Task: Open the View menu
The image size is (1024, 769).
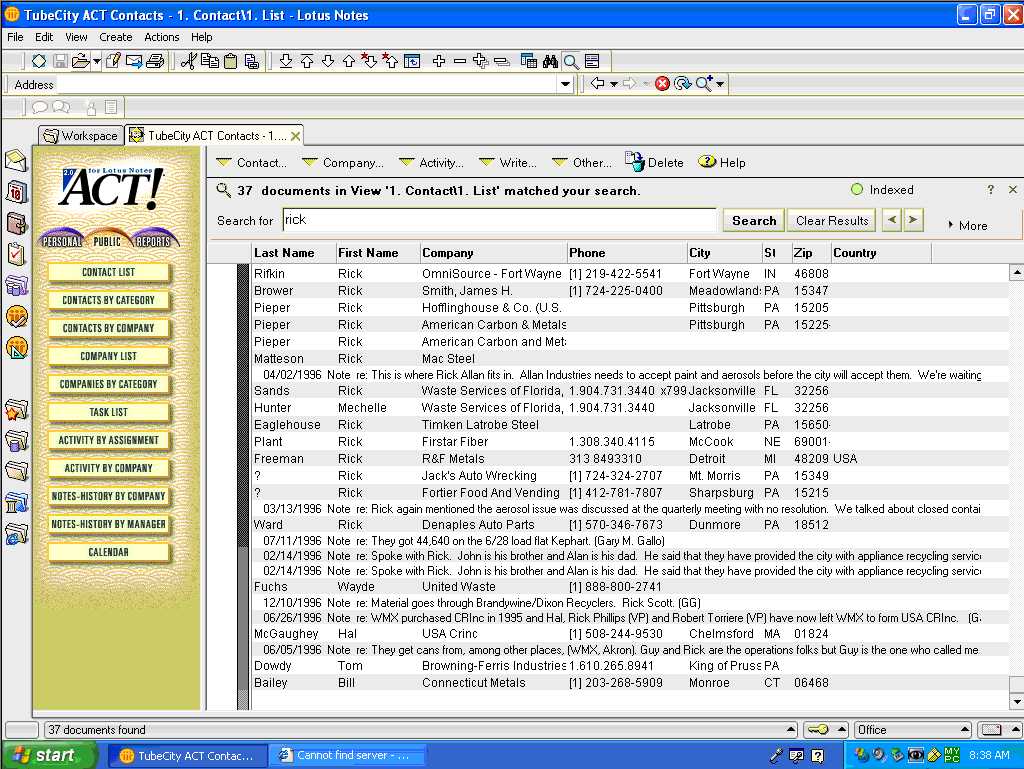Action: point(76,37)
